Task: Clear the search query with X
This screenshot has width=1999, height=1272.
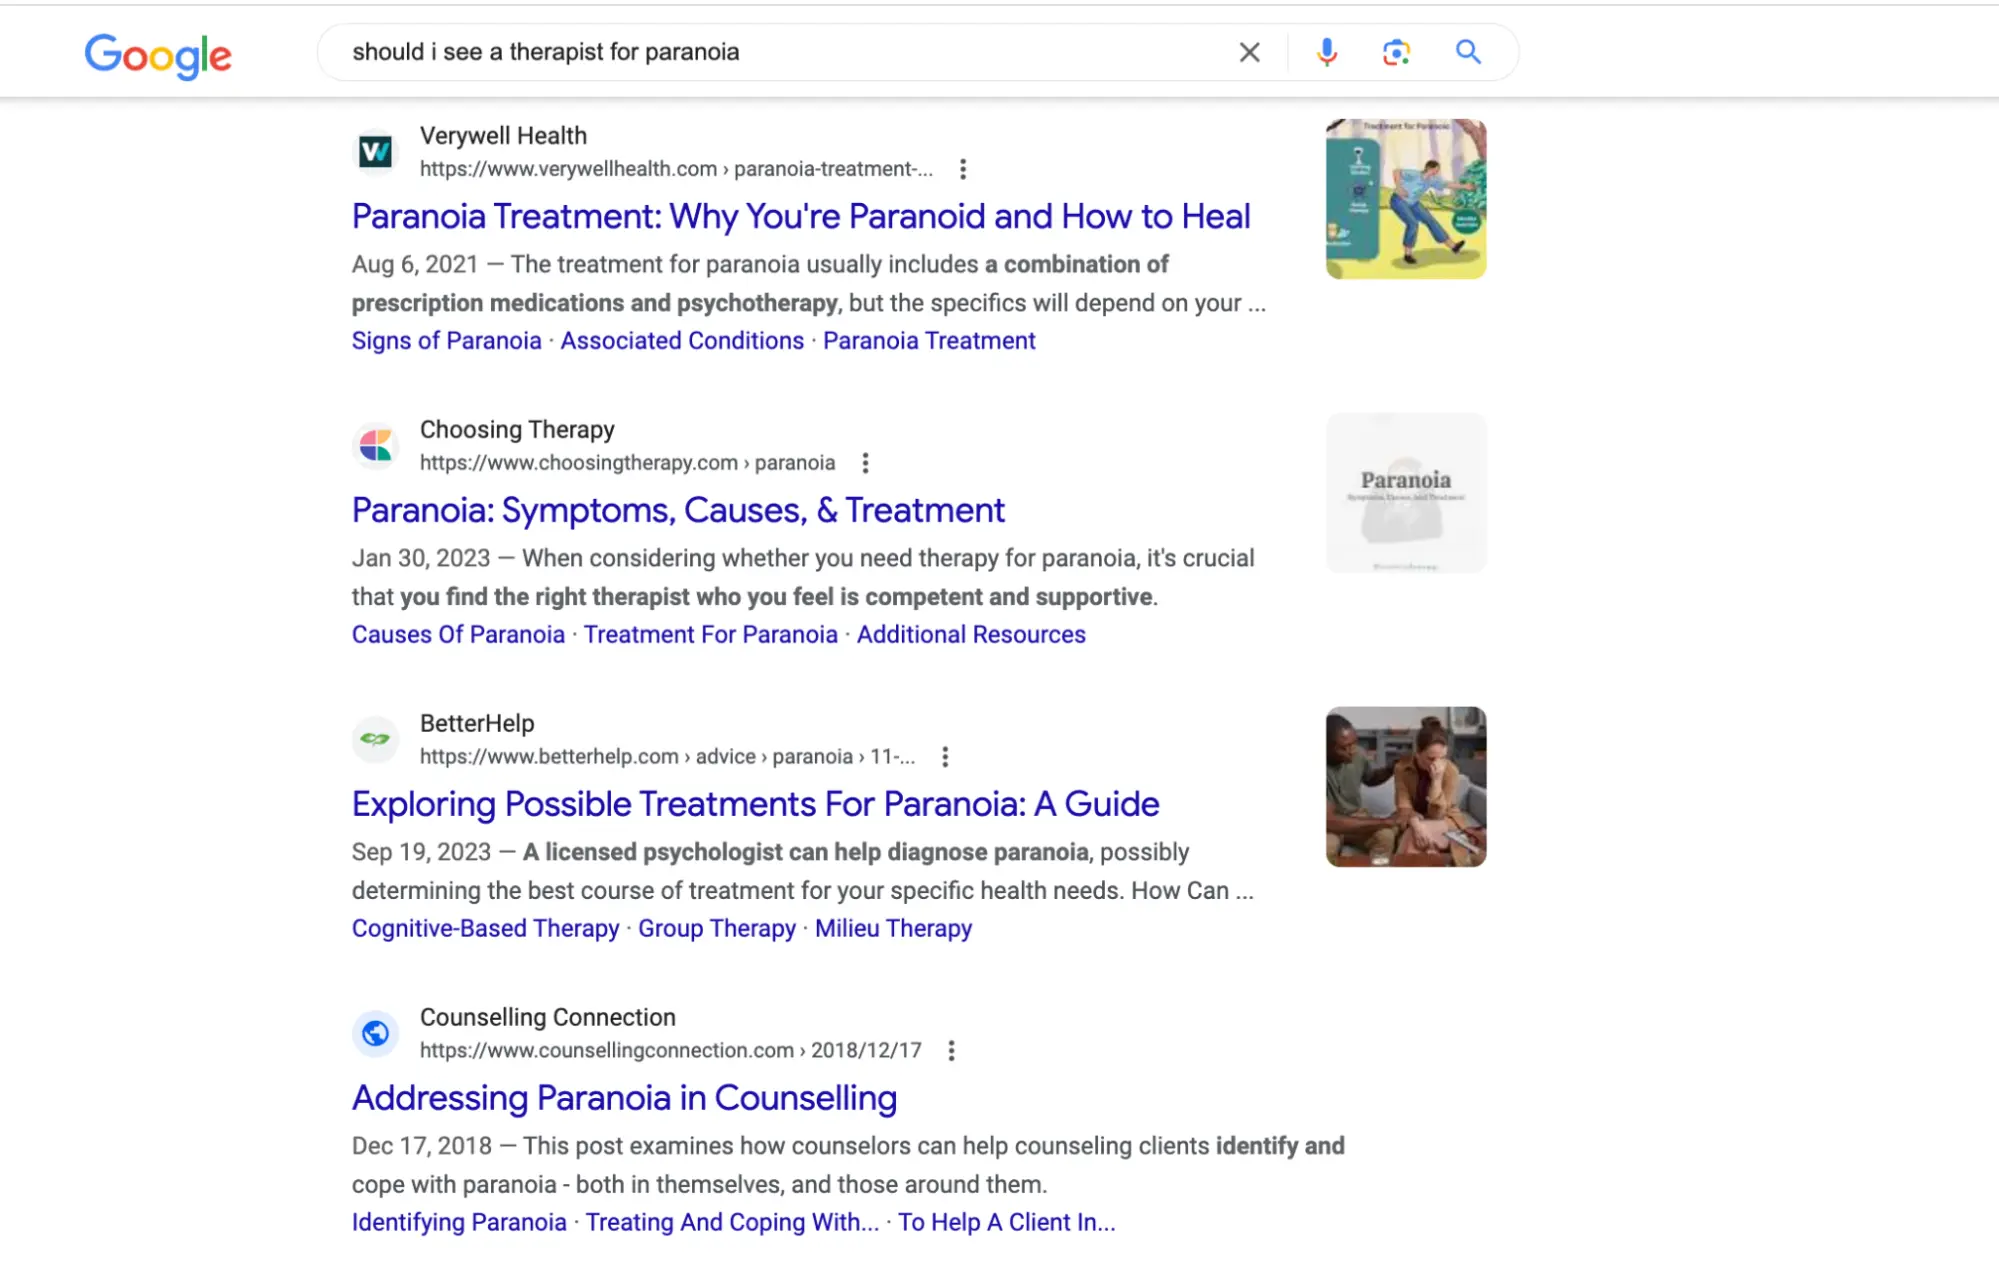Action: [x=1249, y=52]
